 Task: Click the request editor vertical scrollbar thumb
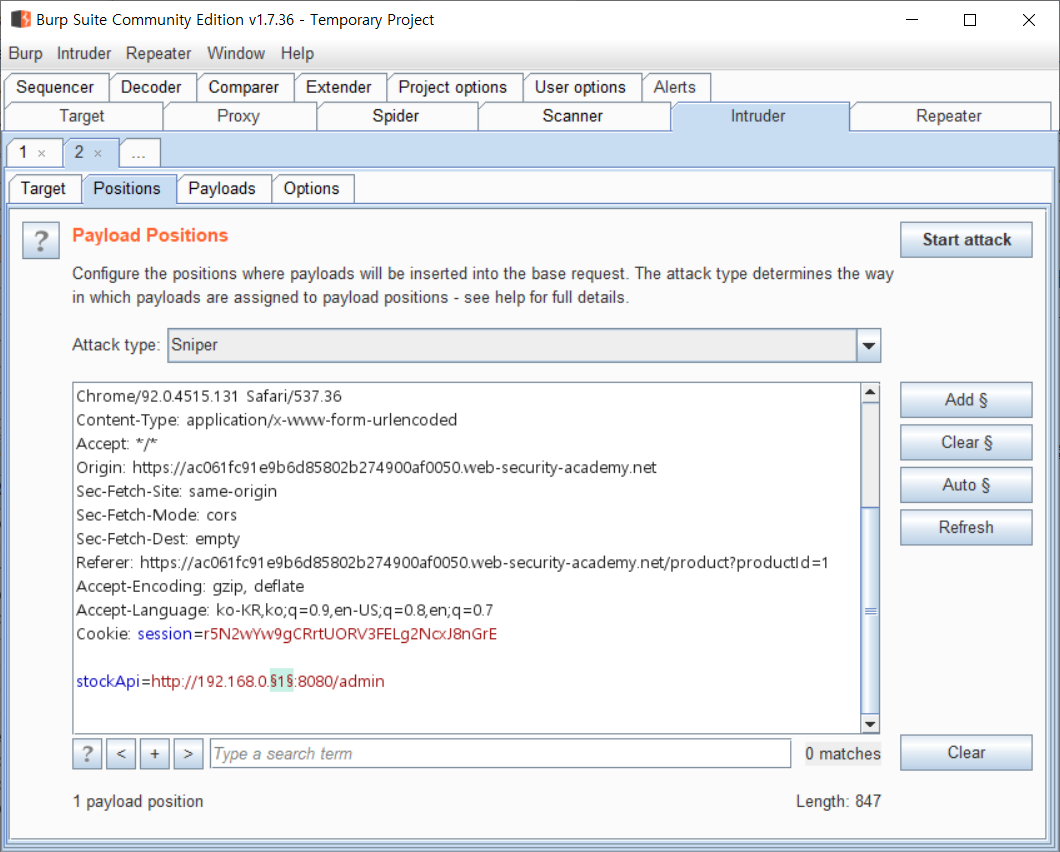tap(871, 610)
